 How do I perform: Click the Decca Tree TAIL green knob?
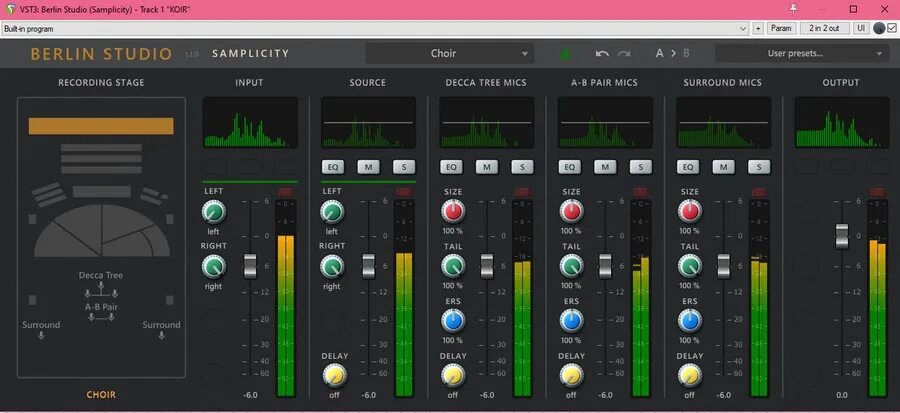pyautogui.click(x=453, y=266)
